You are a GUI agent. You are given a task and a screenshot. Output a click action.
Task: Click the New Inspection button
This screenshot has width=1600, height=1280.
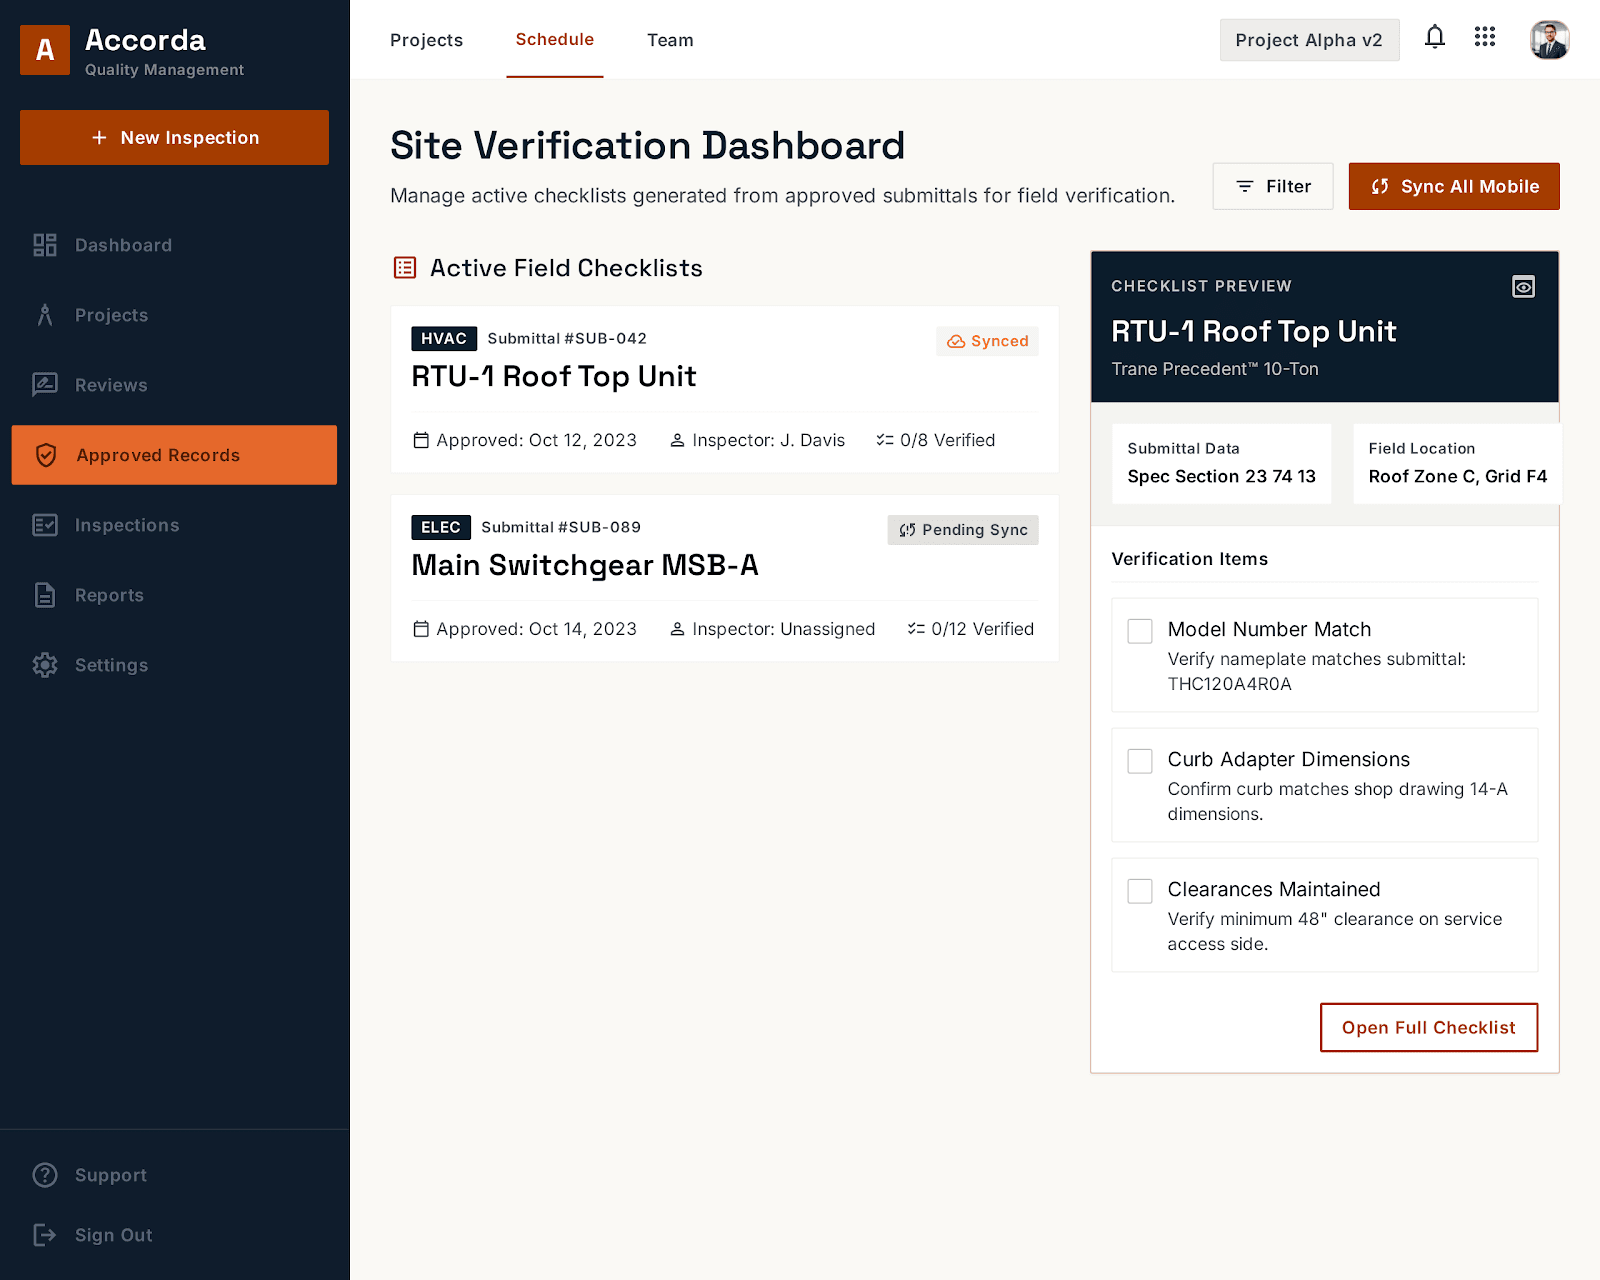[174, 137]
